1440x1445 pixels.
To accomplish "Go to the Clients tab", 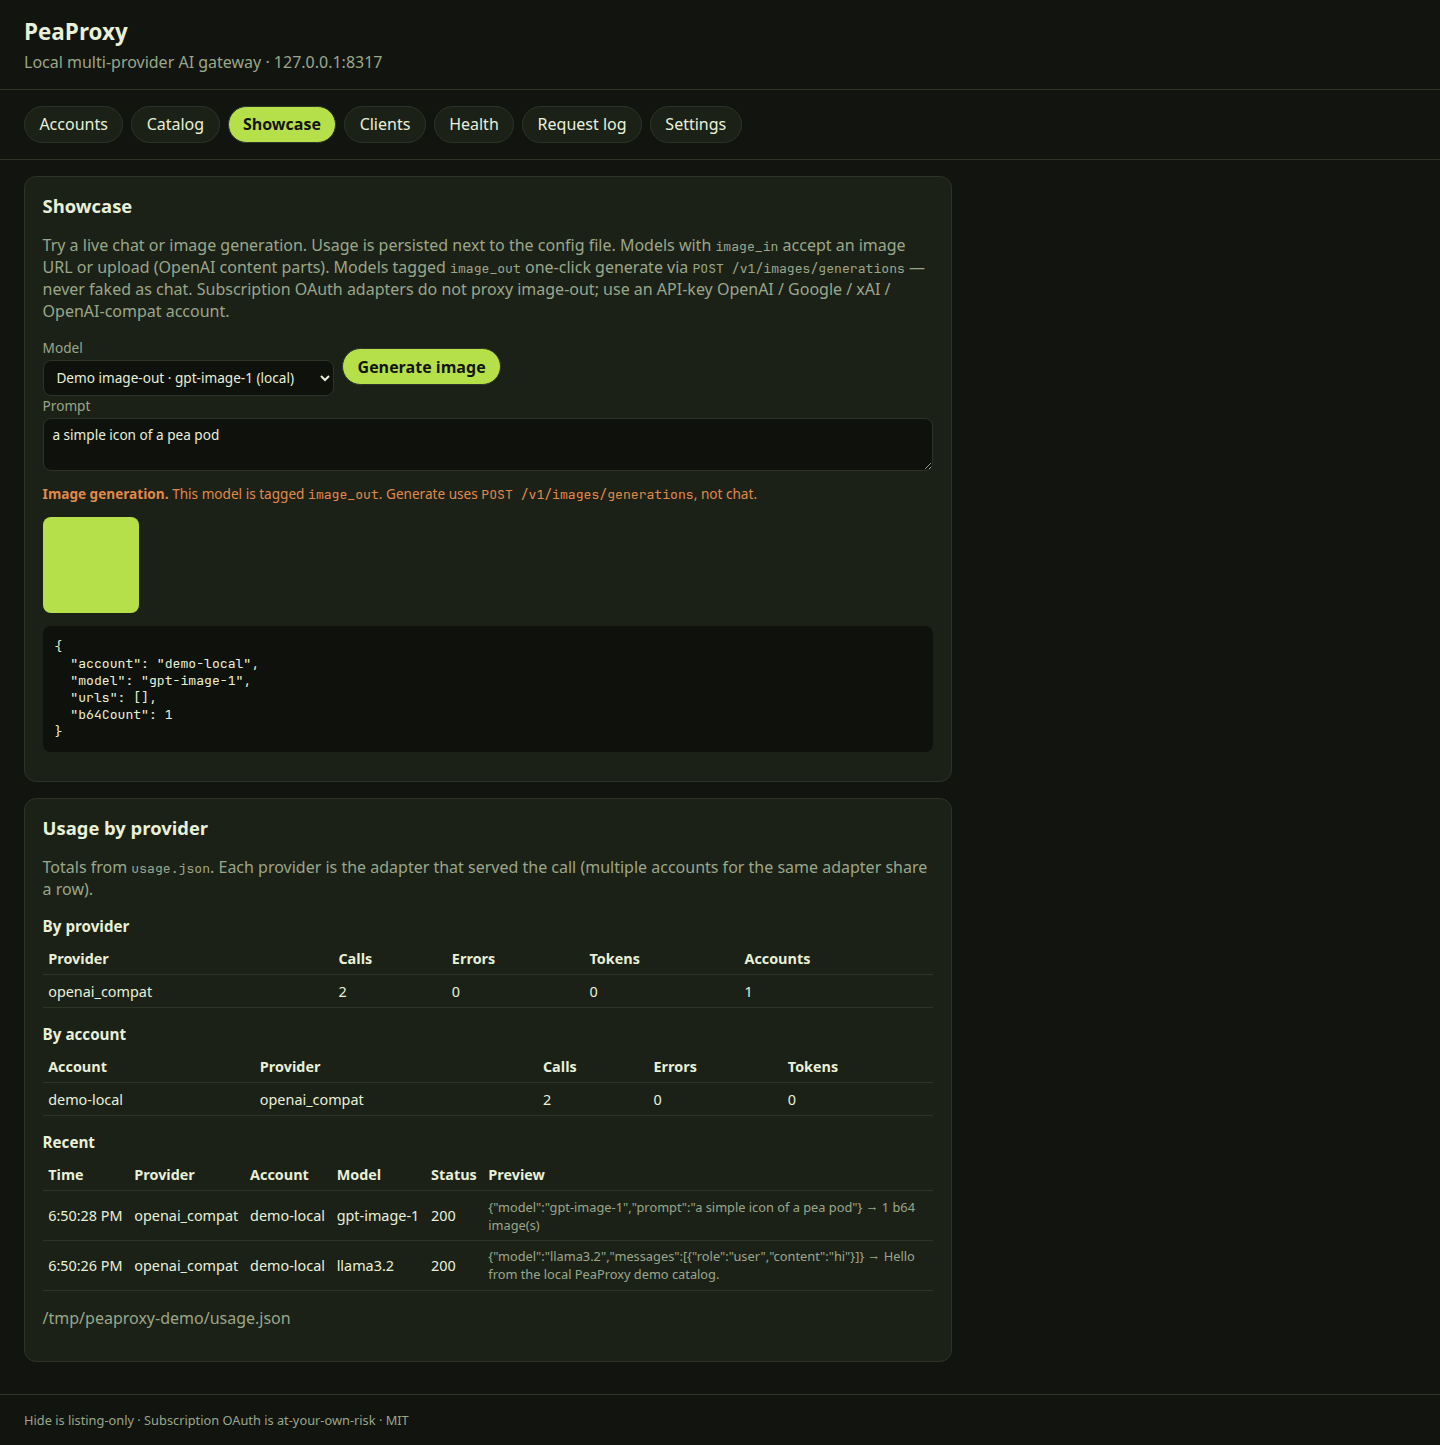I will [x=385, y=124].
